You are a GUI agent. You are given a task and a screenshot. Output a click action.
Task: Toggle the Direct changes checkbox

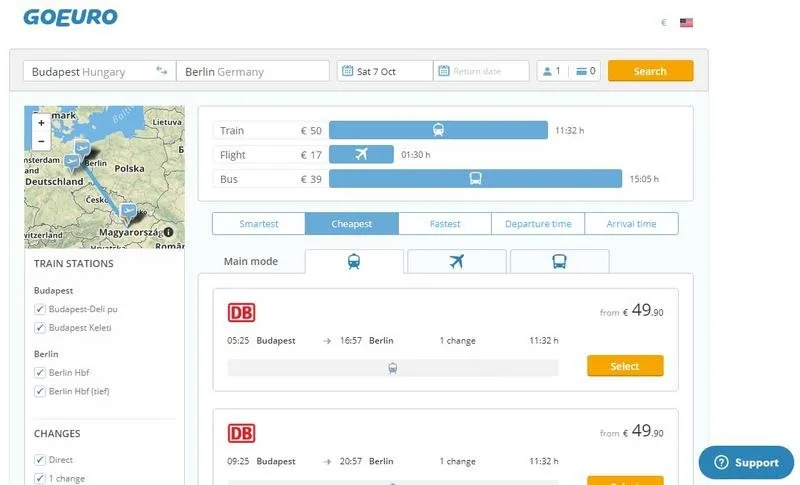pyautogui.click(x=40, y=460)
